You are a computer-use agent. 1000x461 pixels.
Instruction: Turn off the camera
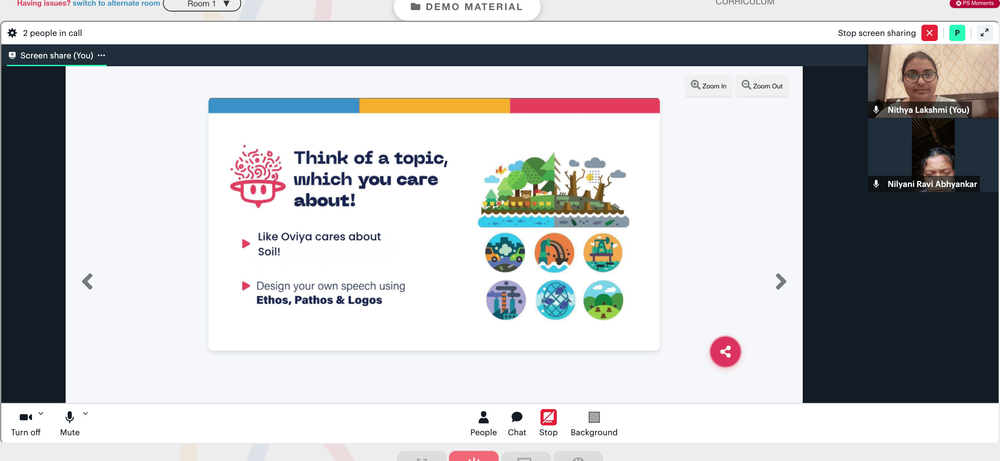(26, 423)
